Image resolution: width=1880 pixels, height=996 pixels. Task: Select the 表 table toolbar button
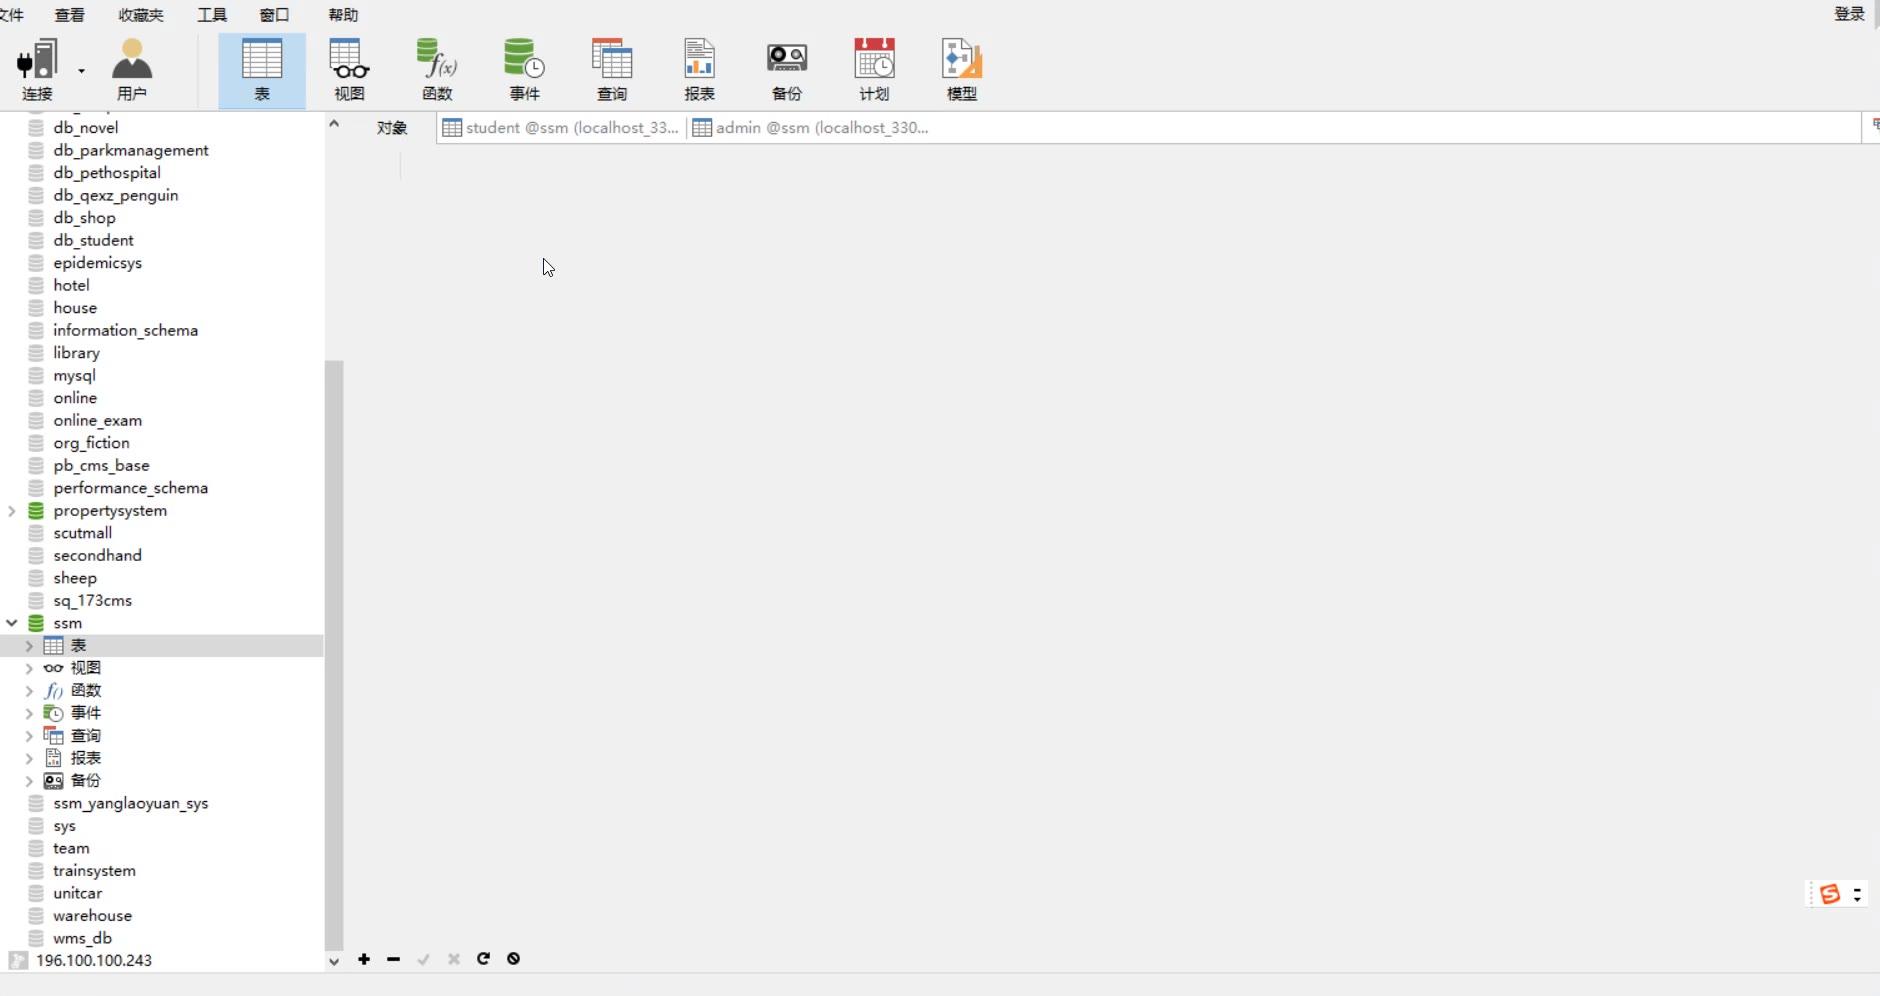click(x=262, y=70)
